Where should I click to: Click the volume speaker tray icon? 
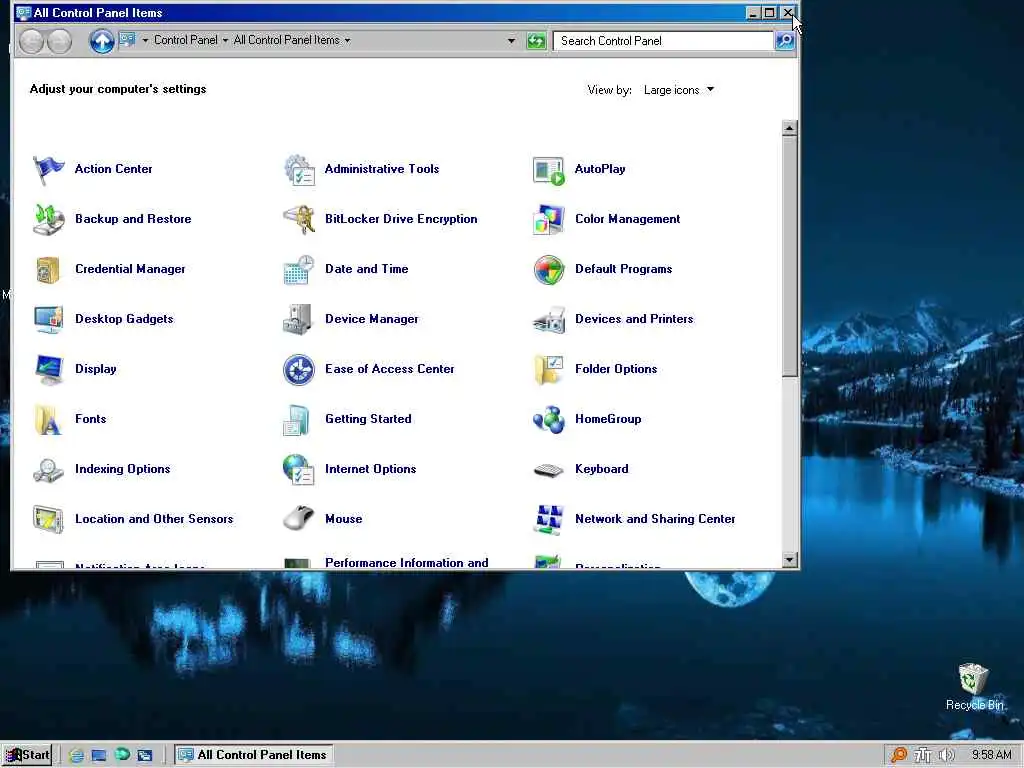pyautogui.click(x=946, y=756)
